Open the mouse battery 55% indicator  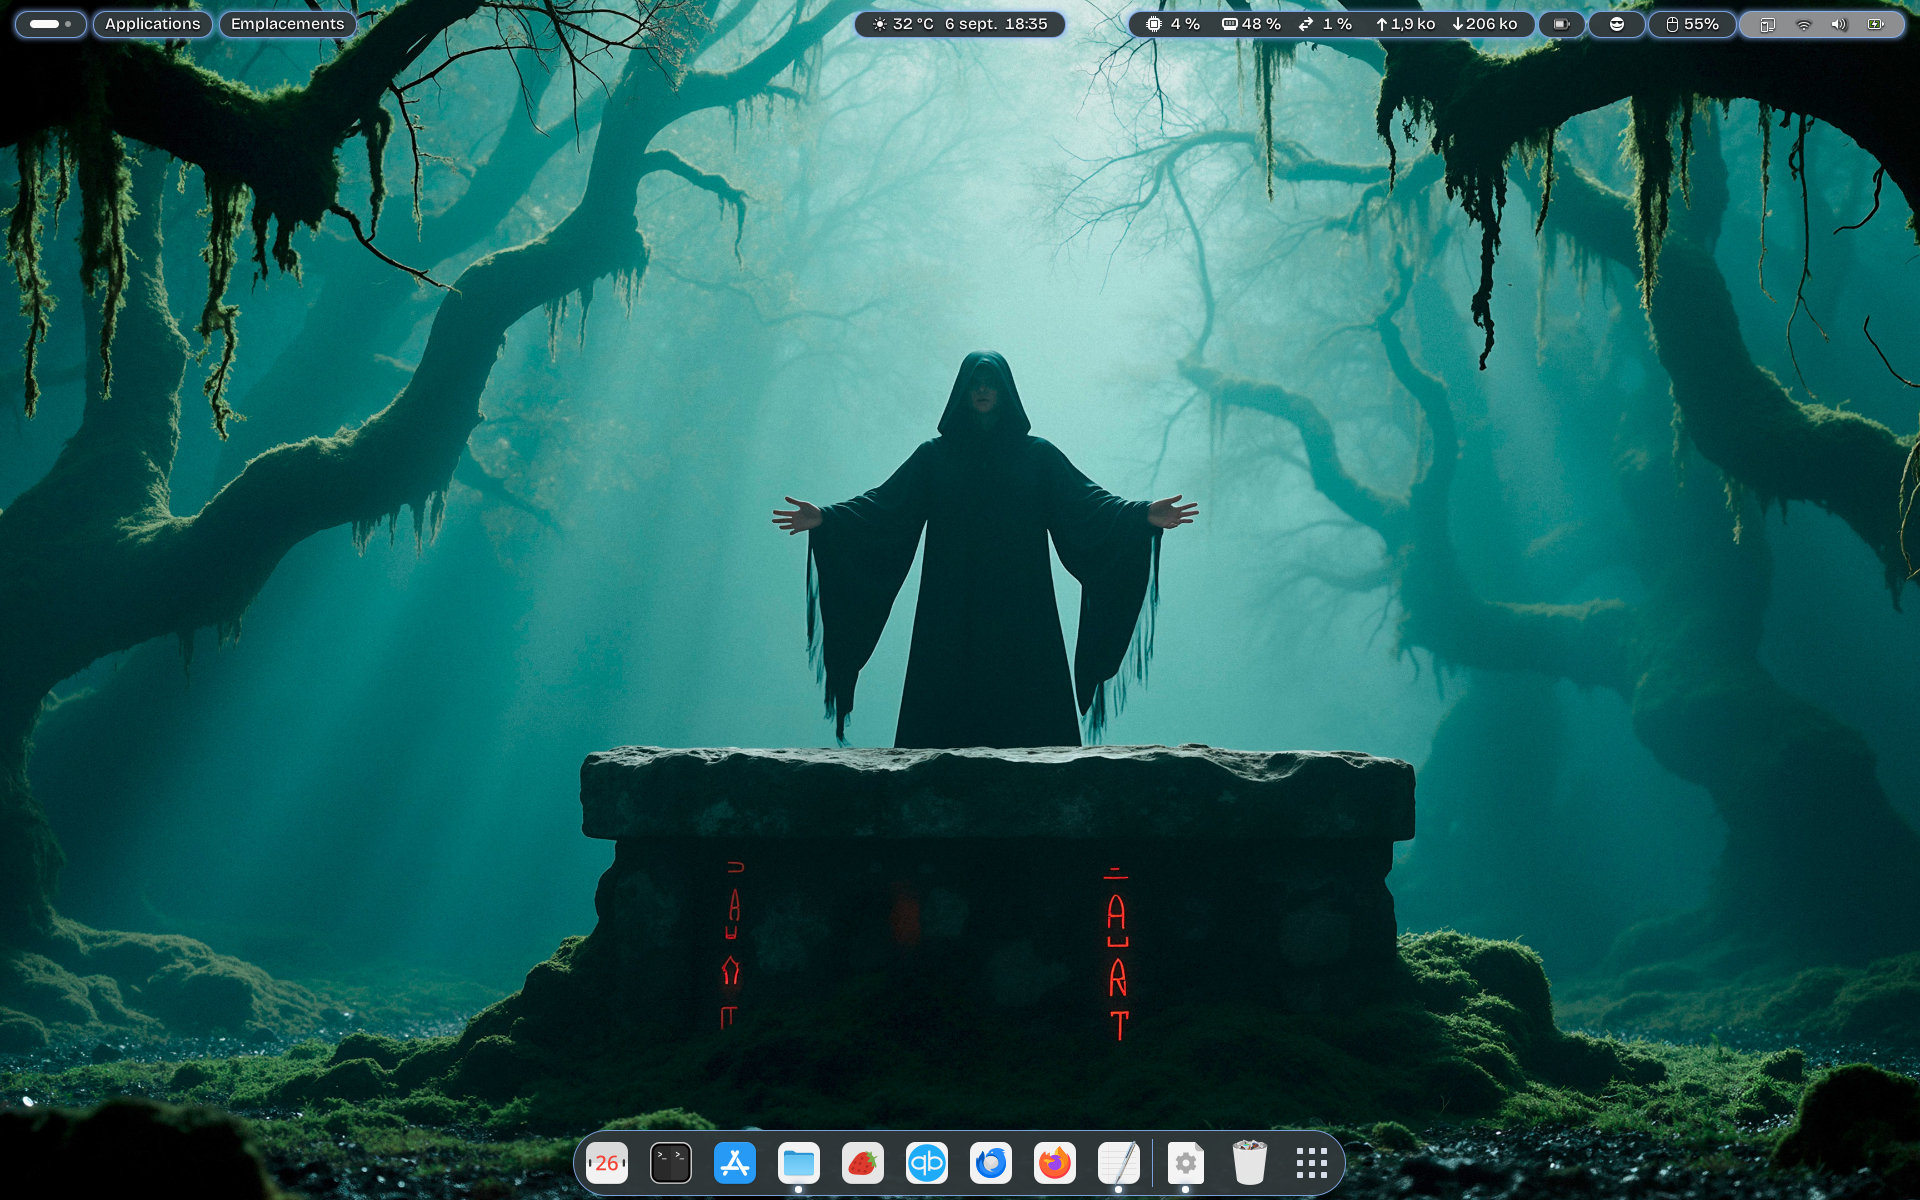coord(1692,24)
